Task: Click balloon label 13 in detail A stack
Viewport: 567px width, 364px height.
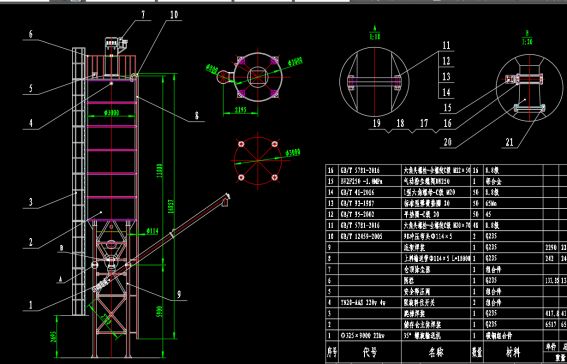Action: pyautogui.click(x=447, y=76)
